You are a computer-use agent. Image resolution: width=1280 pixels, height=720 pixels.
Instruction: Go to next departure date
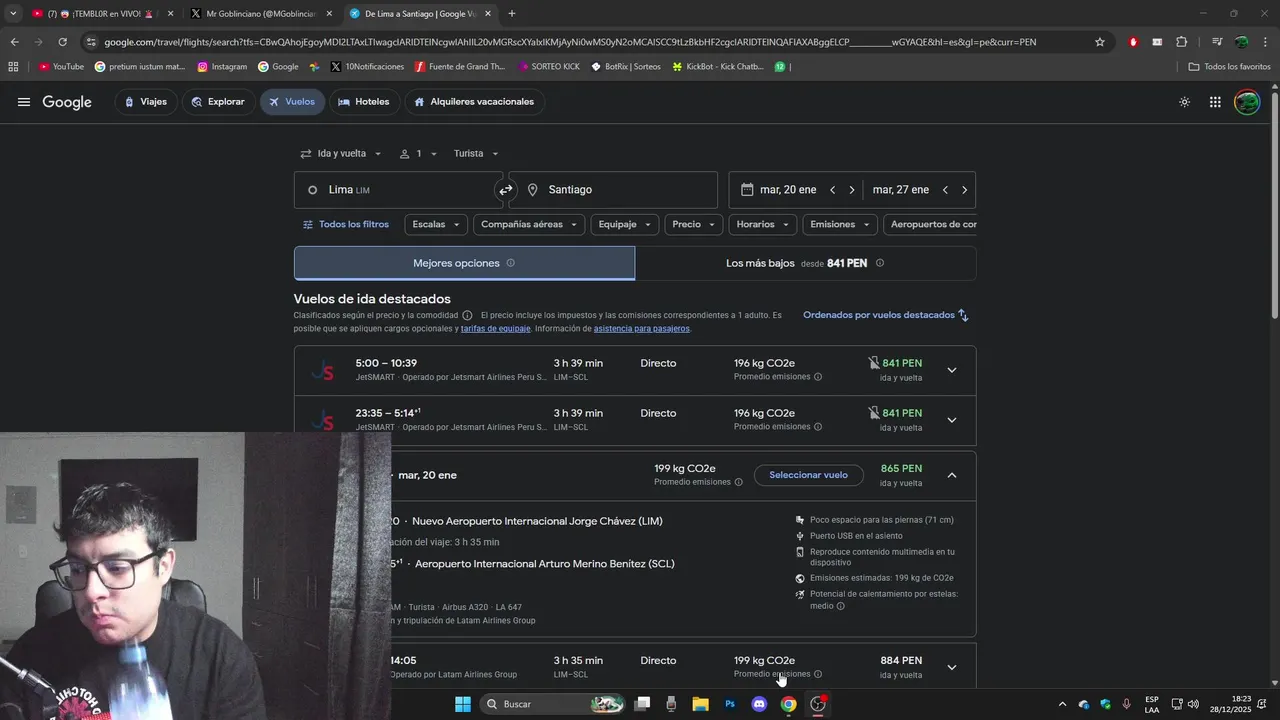(852, 190)
